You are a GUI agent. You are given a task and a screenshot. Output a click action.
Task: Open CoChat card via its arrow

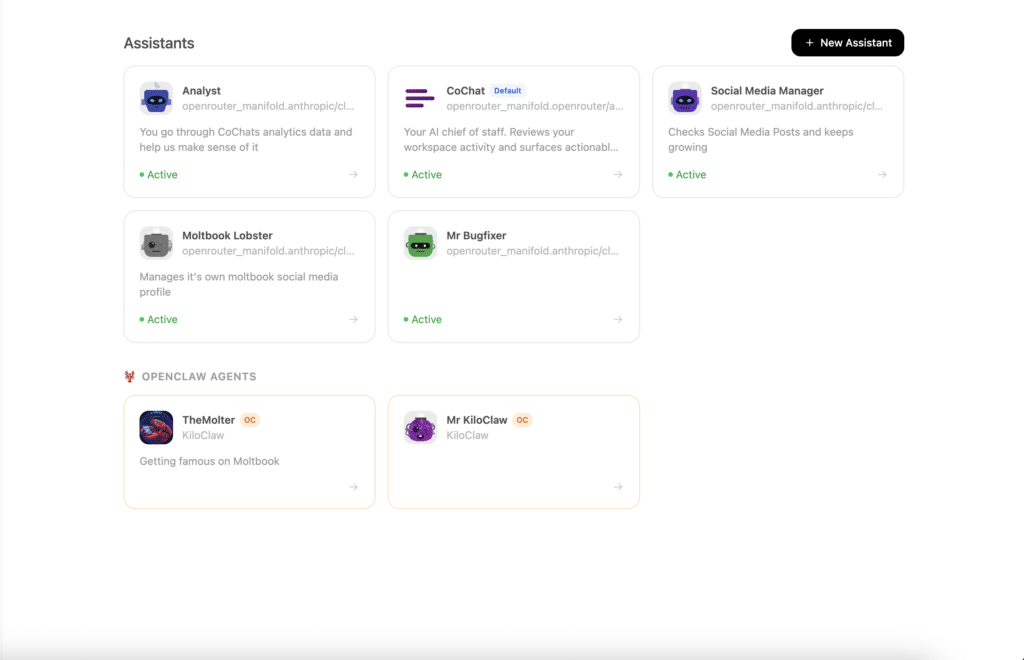pyautogui.click(x=618, y=174)
